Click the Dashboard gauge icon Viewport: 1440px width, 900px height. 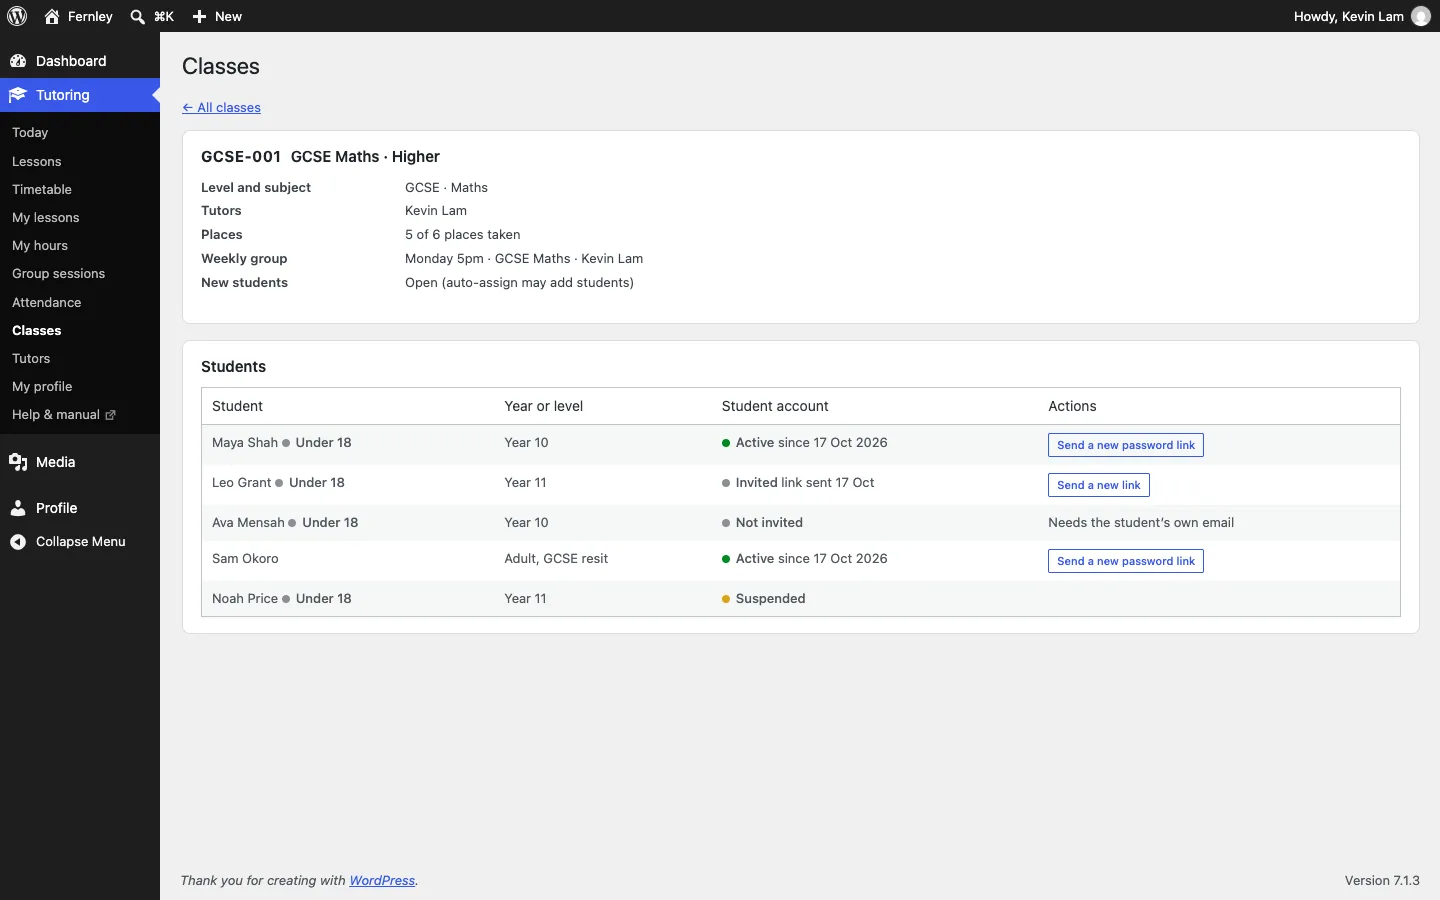18,61
